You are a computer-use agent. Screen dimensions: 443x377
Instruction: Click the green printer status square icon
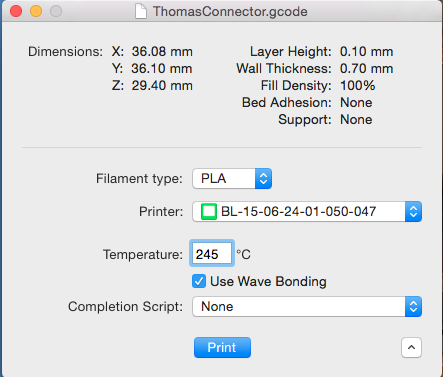(x=209, y=212)
